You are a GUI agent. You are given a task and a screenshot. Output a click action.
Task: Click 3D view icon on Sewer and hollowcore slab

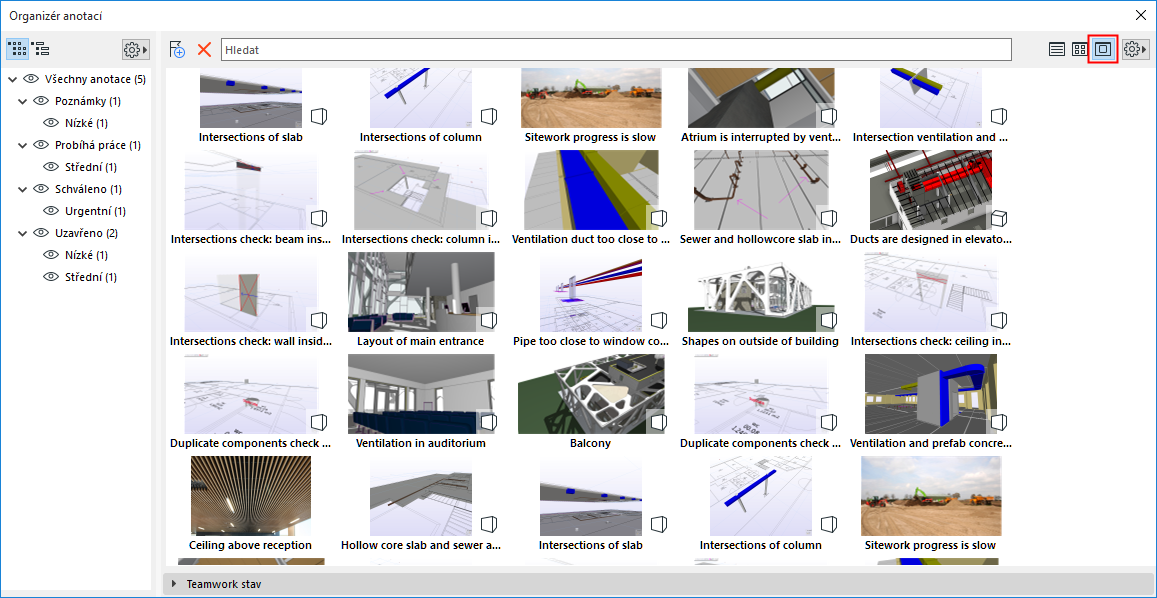[829, 218]
